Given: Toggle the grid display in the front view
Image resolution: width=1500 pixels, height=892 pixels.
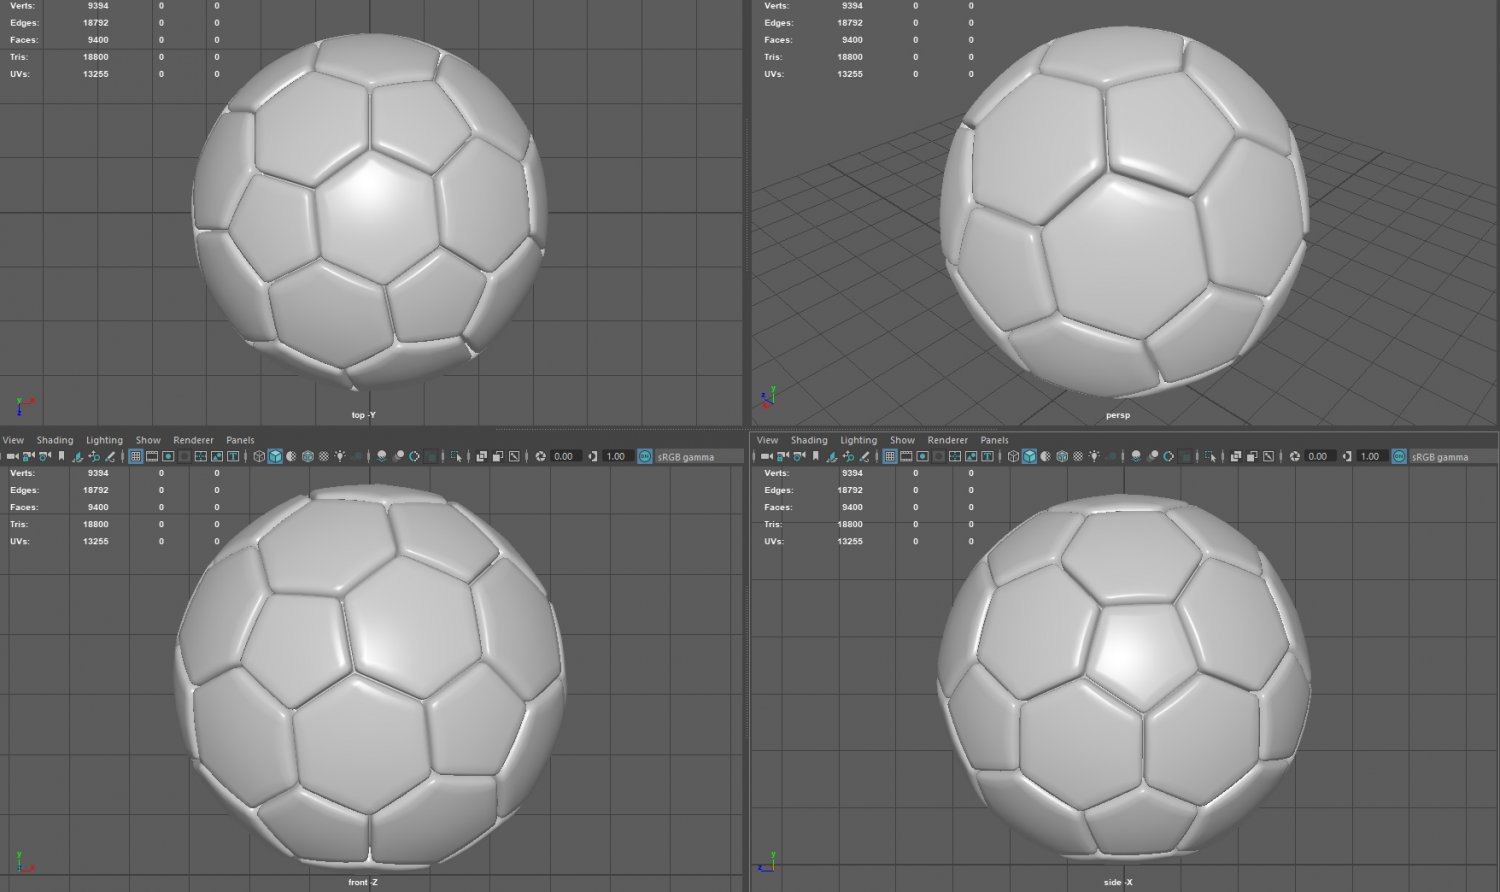Looking at the screenshot, I should (x=137, y=456).
